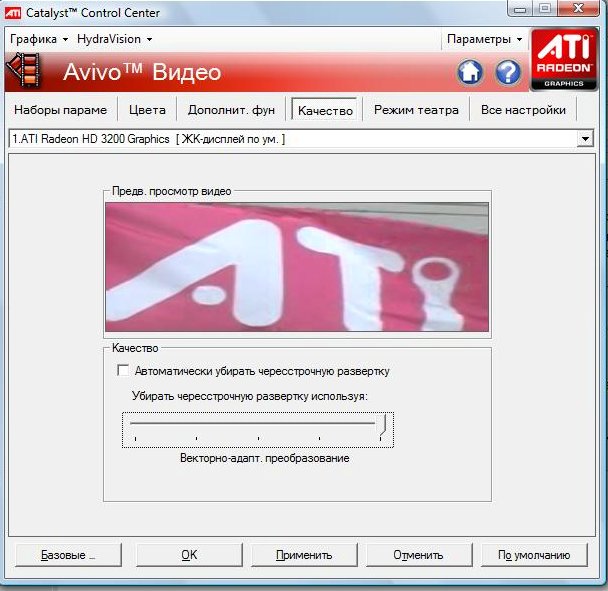608x591 pixels.
Task: Click the Векторно-адапт. преобразование label
Action: [265, 458]
